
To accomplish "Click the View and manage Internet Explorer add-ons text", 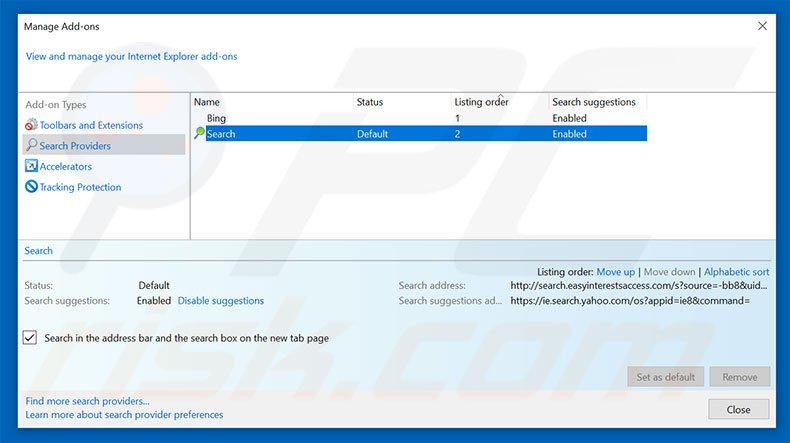I will (131, 56).
